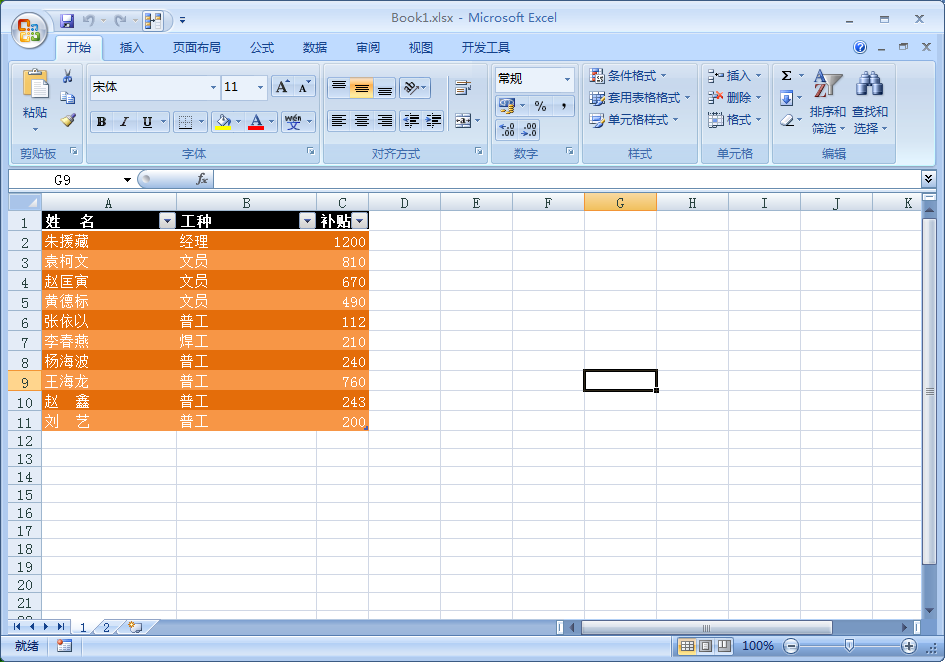Image resolution: width=945 pixels, height=662 pixels.
Task: Switch to worksheet tab 2
Action: coord(106,627)
